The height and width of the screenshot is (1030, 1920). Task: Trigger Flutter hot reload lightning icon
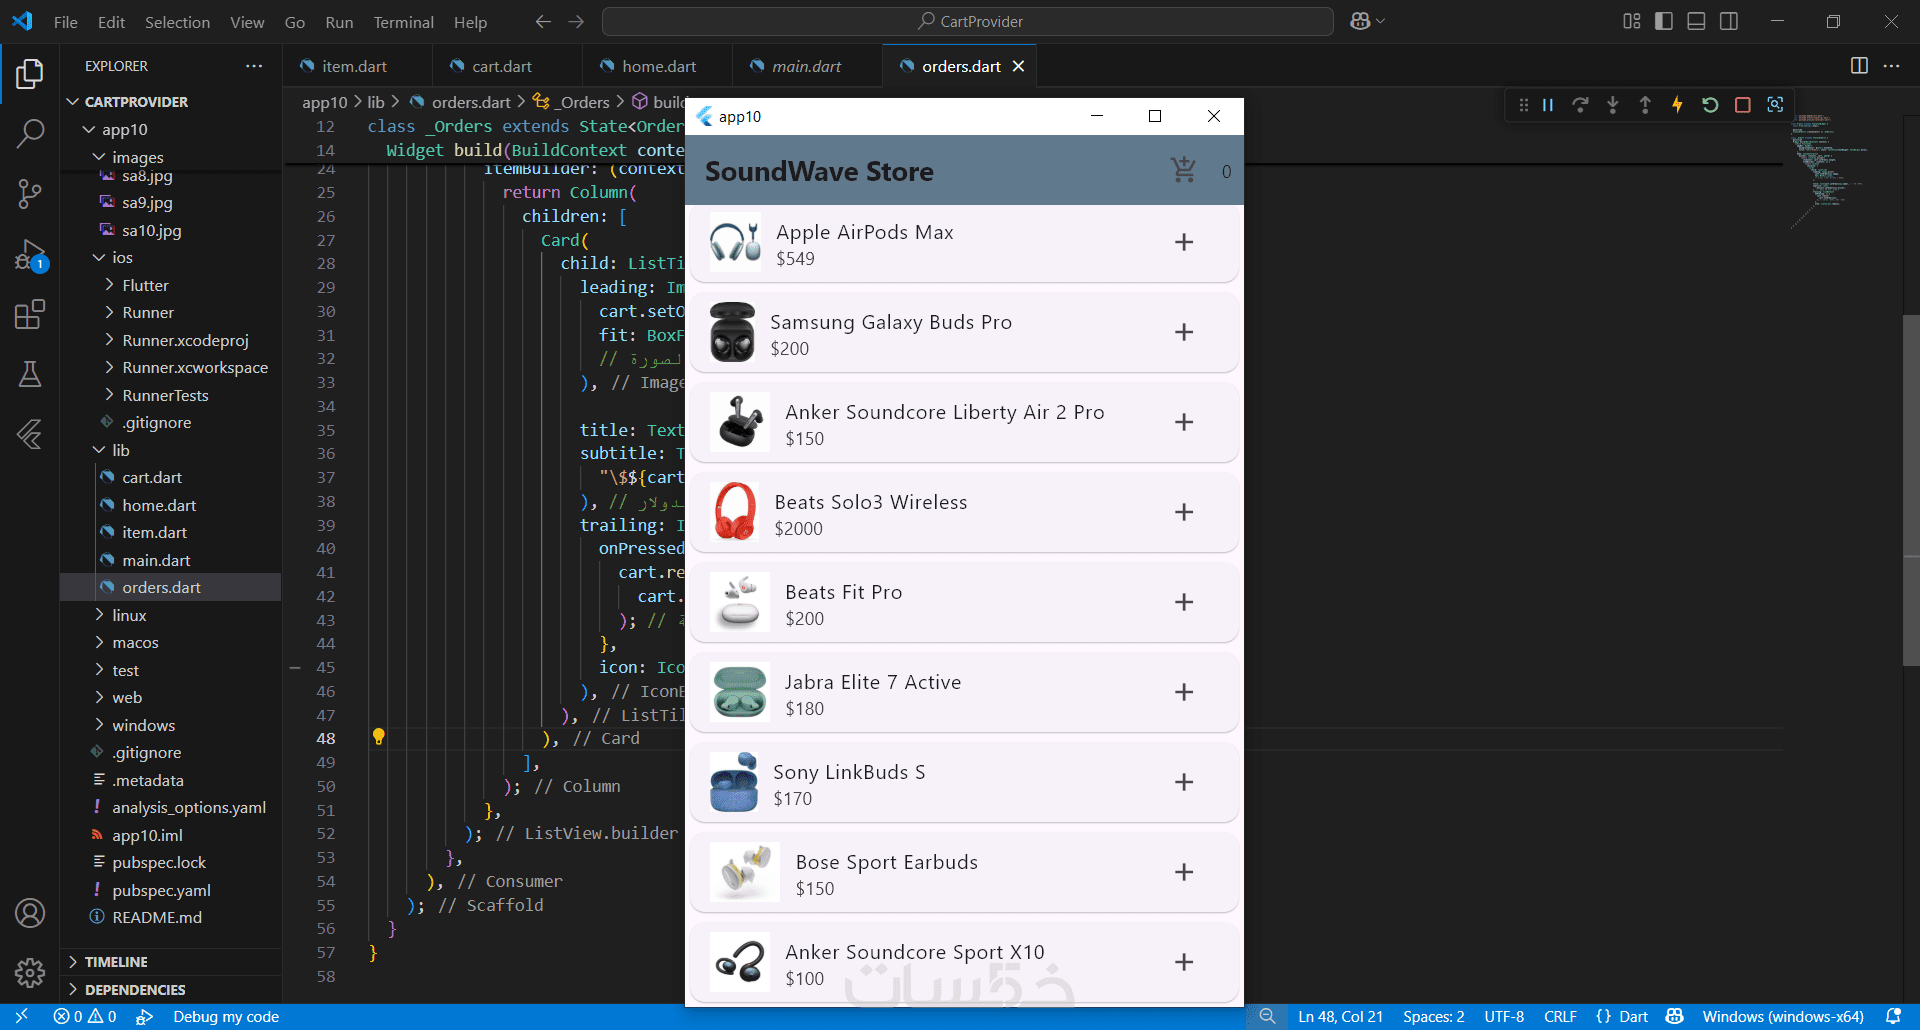pos(1677,105)
